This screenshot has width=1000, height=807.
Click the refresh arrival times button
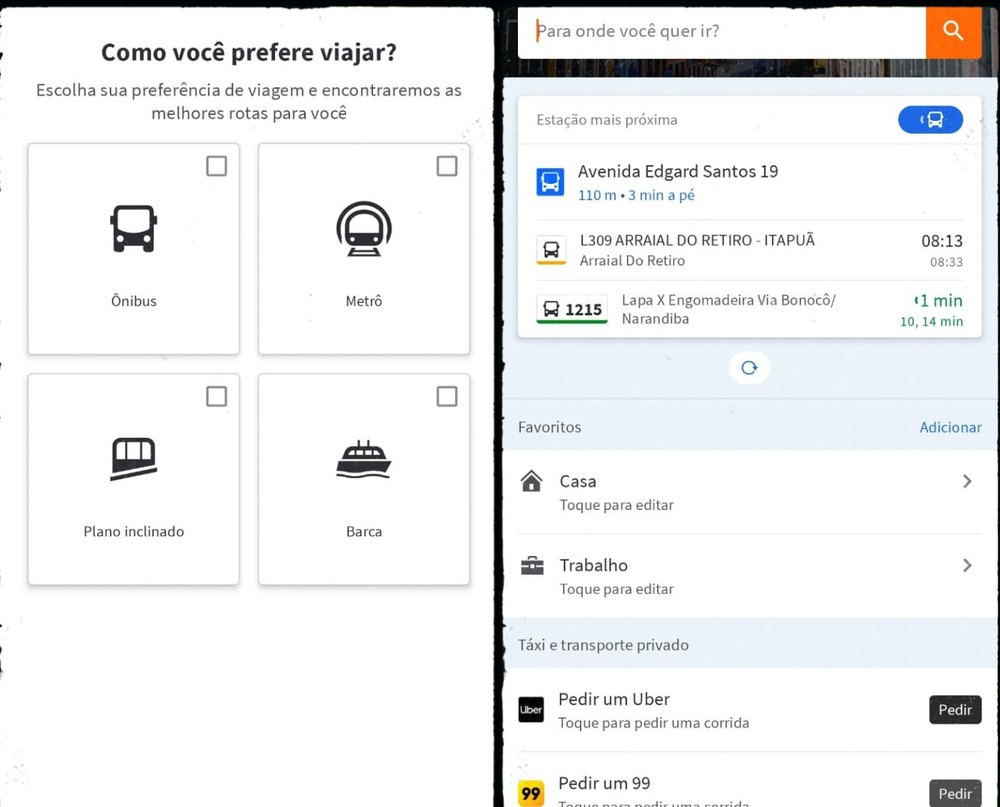click(749, 367)
